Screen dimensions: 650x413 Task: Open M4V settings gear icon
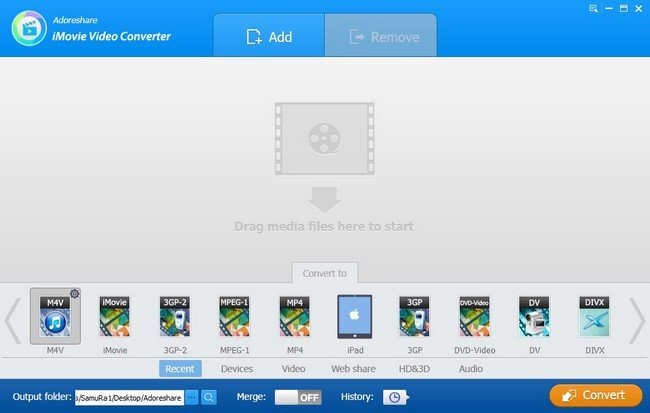[75, 294]
